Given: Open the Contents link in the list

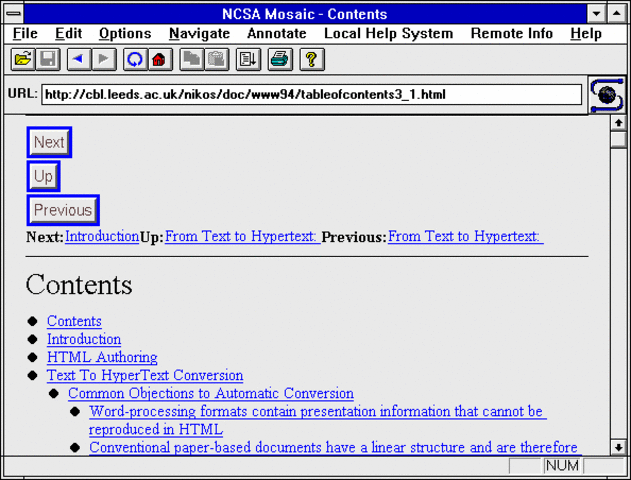Looking at the screenshot, I should coord(74,321).
